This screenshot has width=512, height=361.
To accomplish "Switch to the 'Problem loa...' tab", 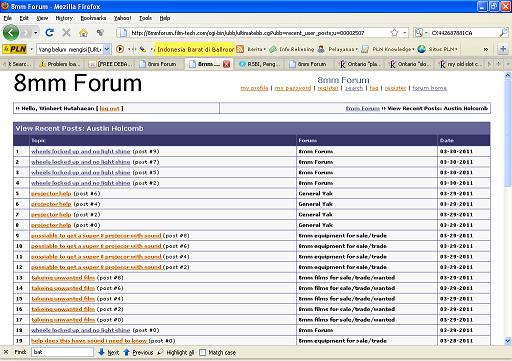I will point(61,64).
